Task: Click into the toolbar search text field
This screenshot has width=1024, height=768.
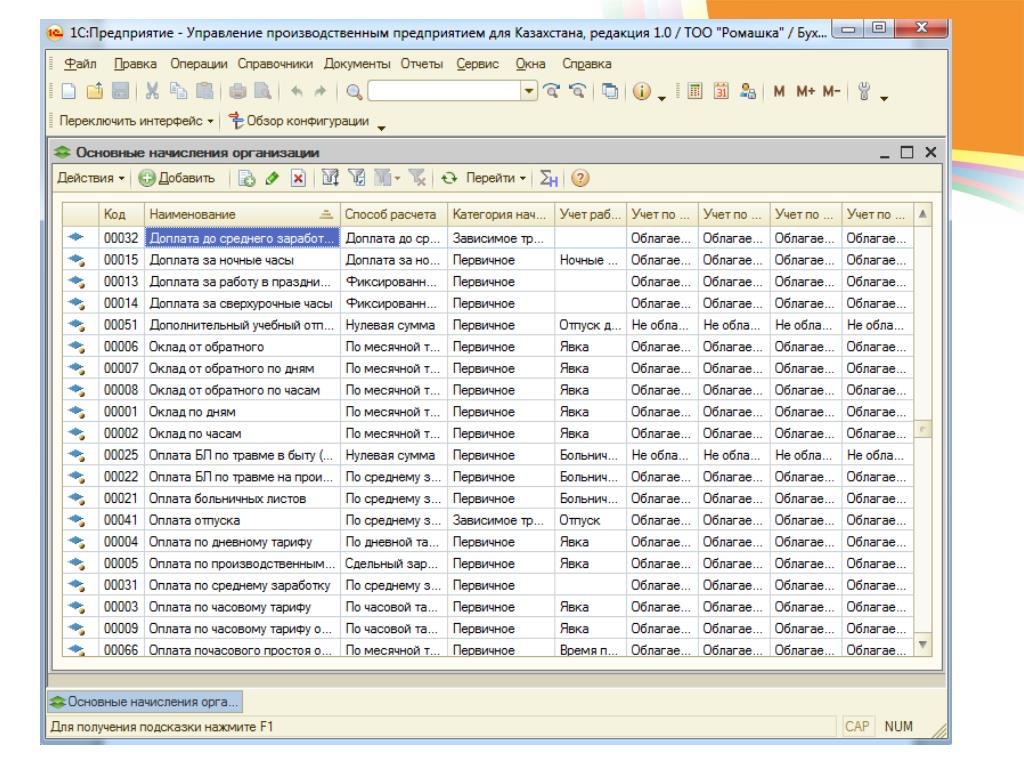Action: click(x=445, y=91)
